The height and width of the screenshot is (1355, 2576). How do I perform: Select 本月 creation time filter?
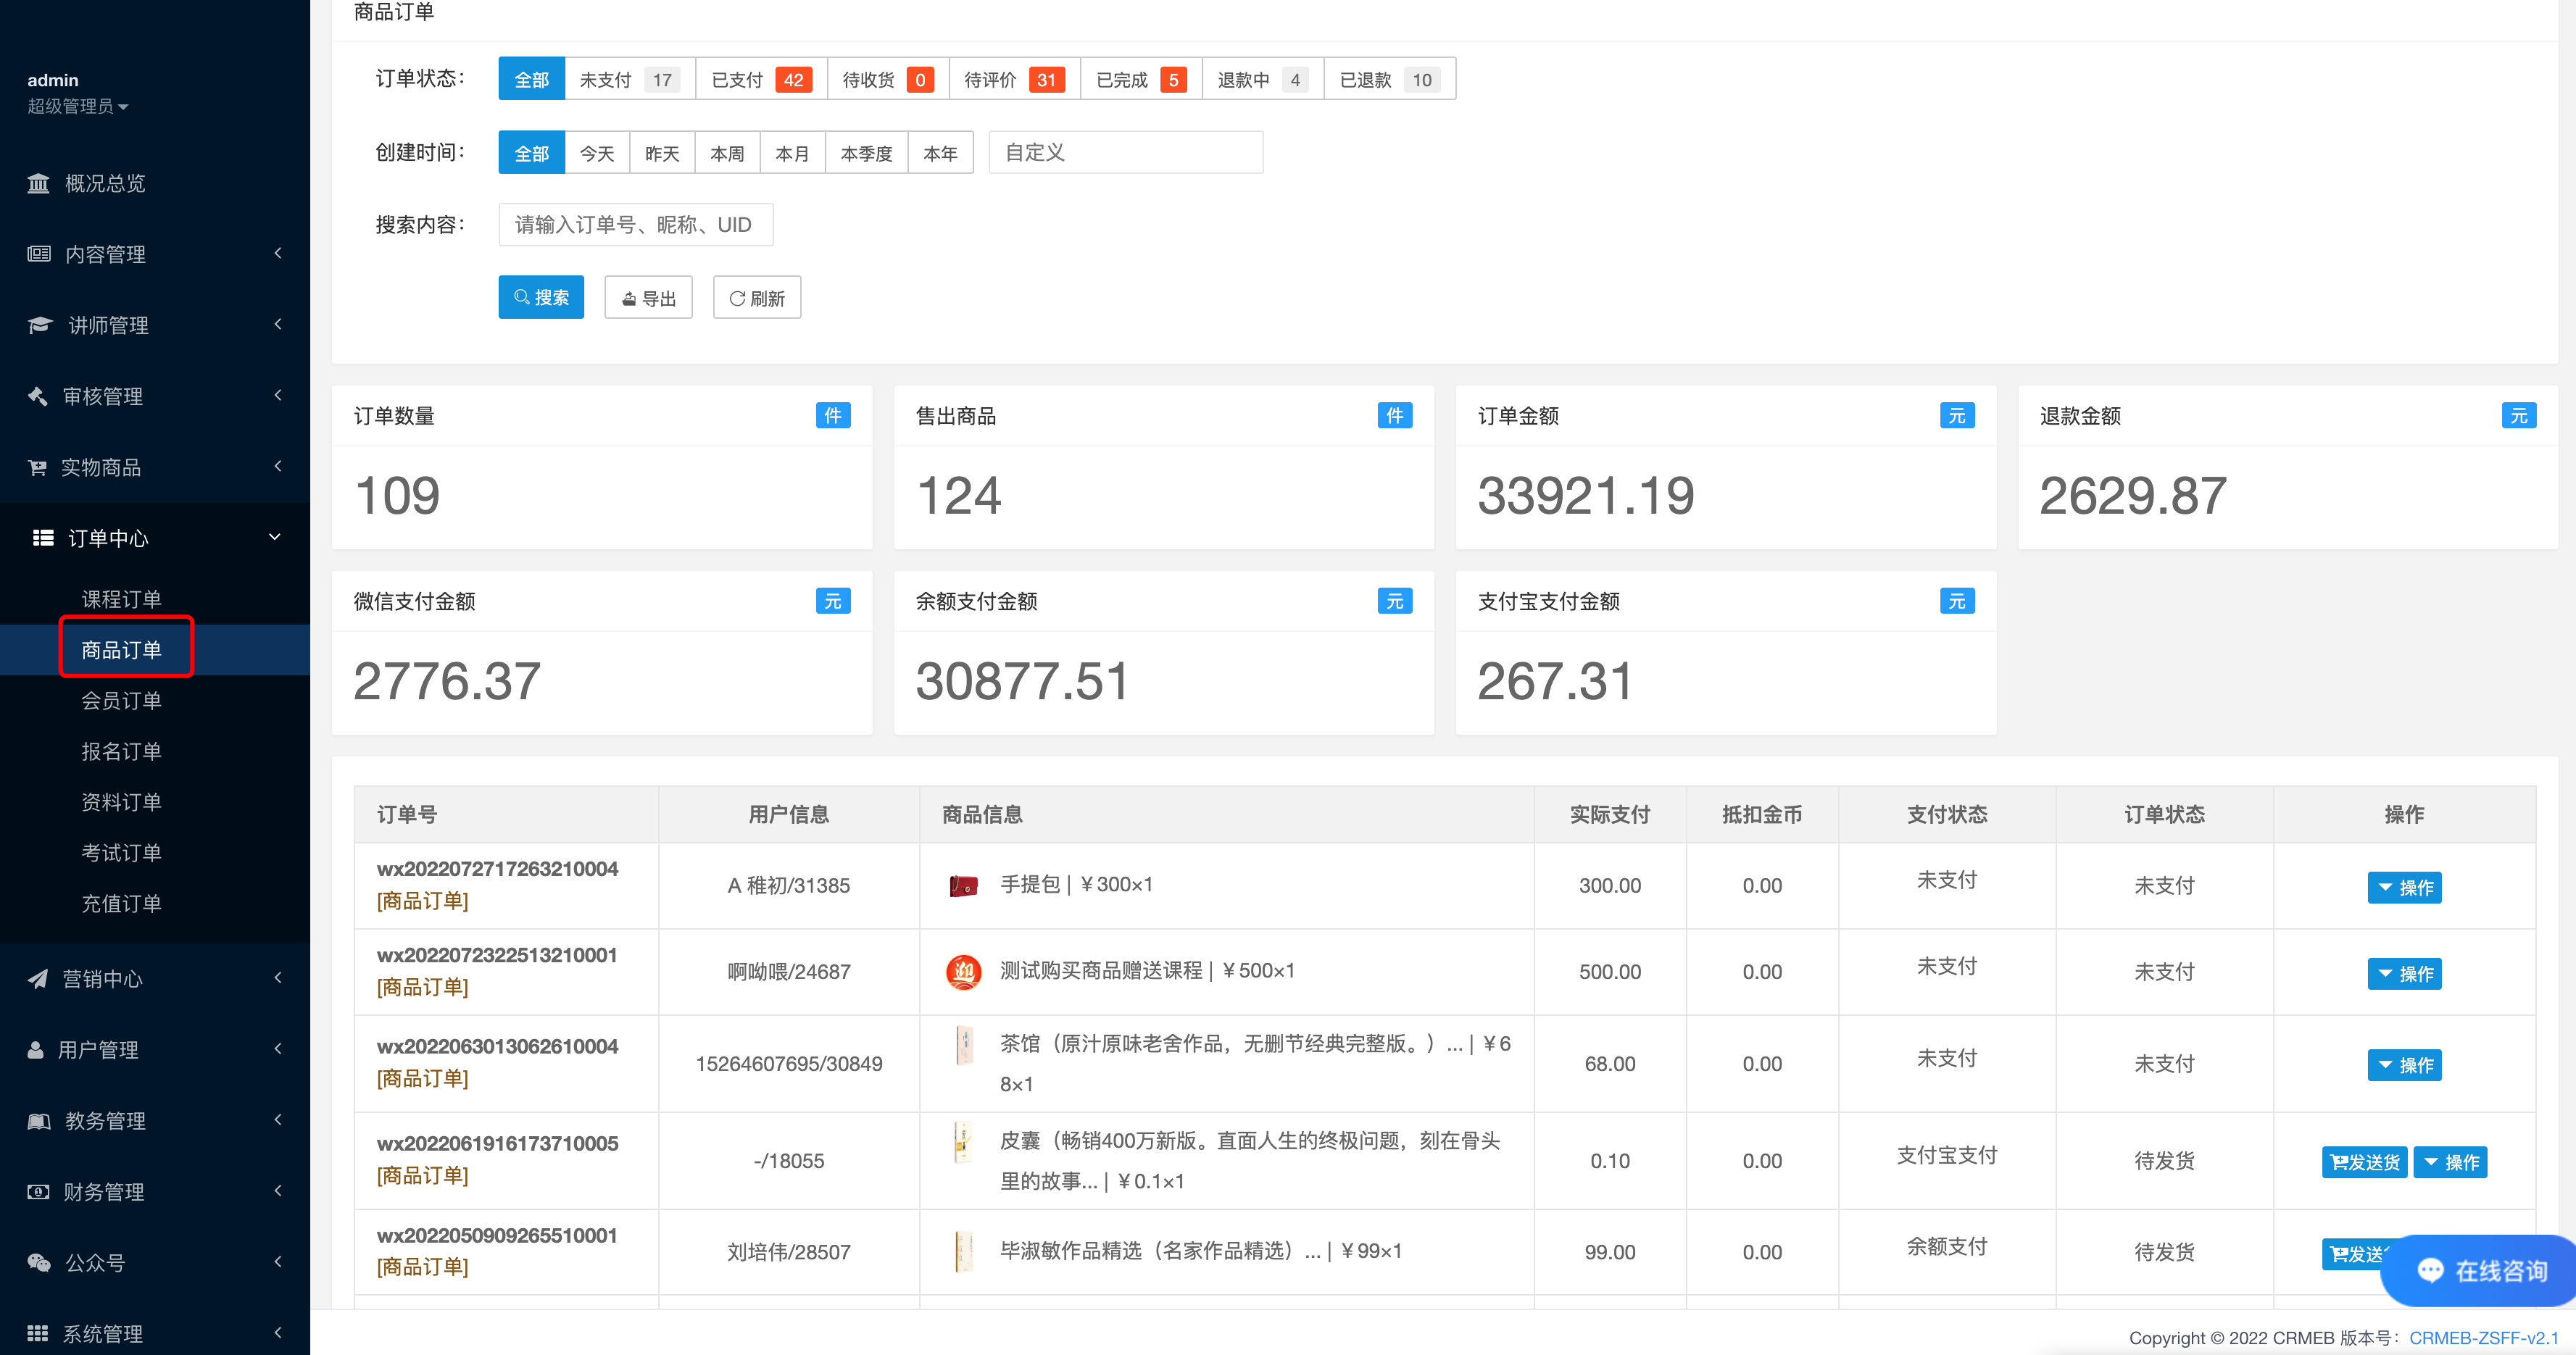click(x=792, y=153)
